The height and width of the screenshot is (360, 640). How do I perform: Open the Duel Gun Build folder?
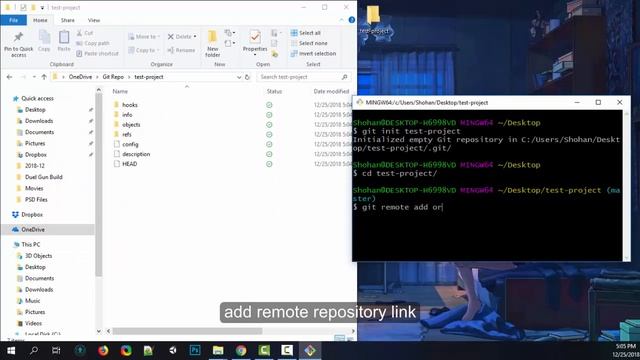click(44, 177)
